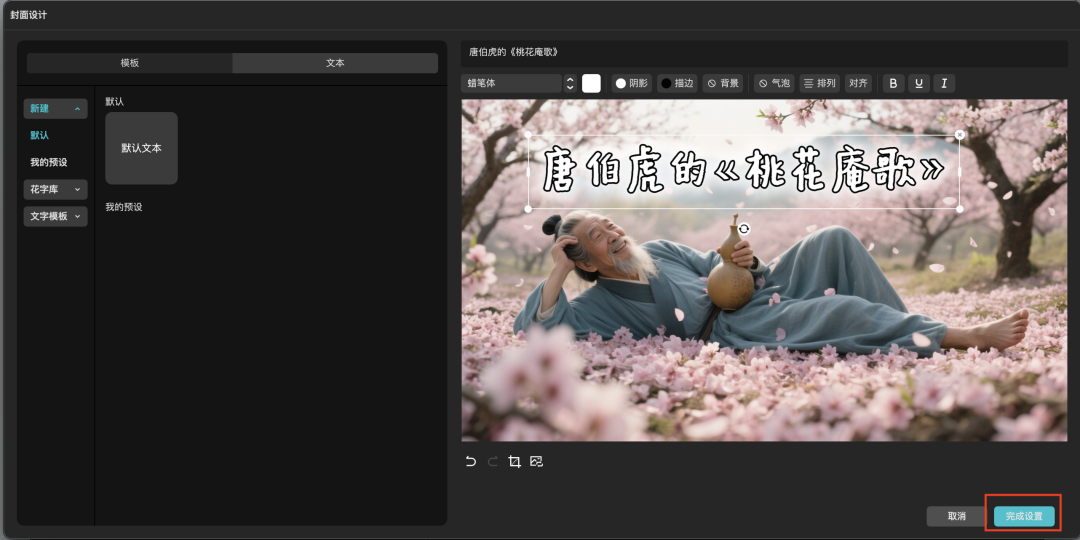This screenshot has height=540, width=1080.
Task: Delete the text box using its X handle
Action: point(960,134)
